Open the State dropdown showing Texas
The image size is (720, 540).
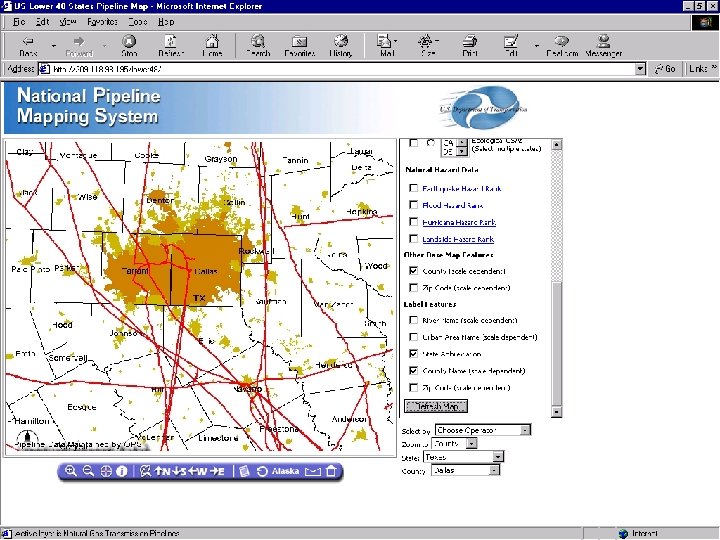coord(463,457)
